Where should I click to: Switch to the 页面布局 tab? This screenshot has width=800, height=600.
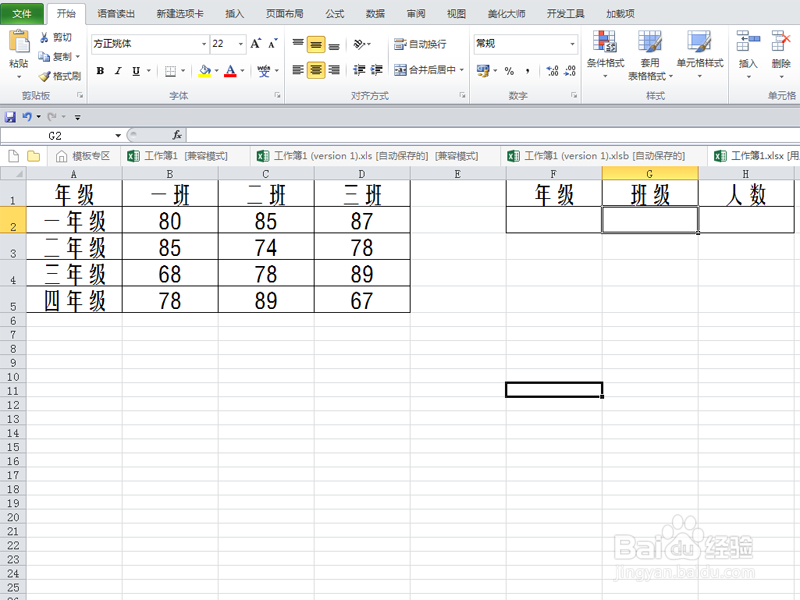(x=284, y=14)
